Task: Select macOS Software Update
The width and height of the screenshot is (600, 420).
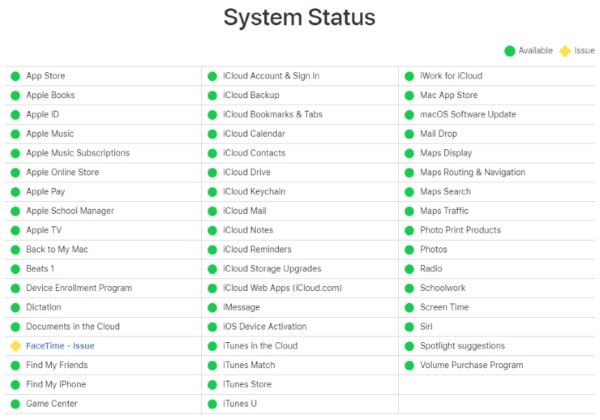Action: 468,115
